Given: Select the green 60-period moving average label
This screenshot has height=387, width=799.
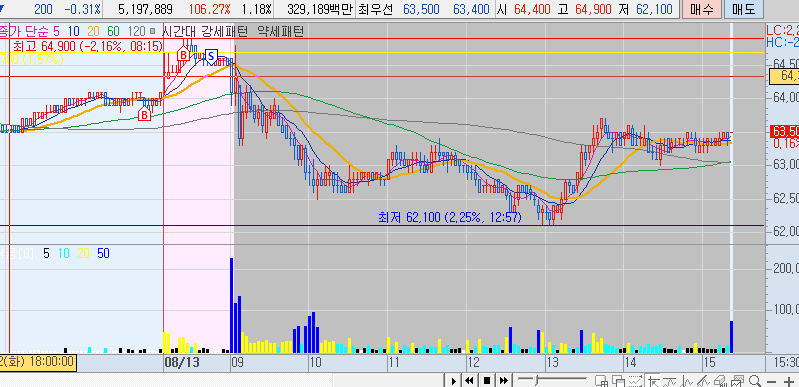Looking at the screenshot, I should (113, 32).
